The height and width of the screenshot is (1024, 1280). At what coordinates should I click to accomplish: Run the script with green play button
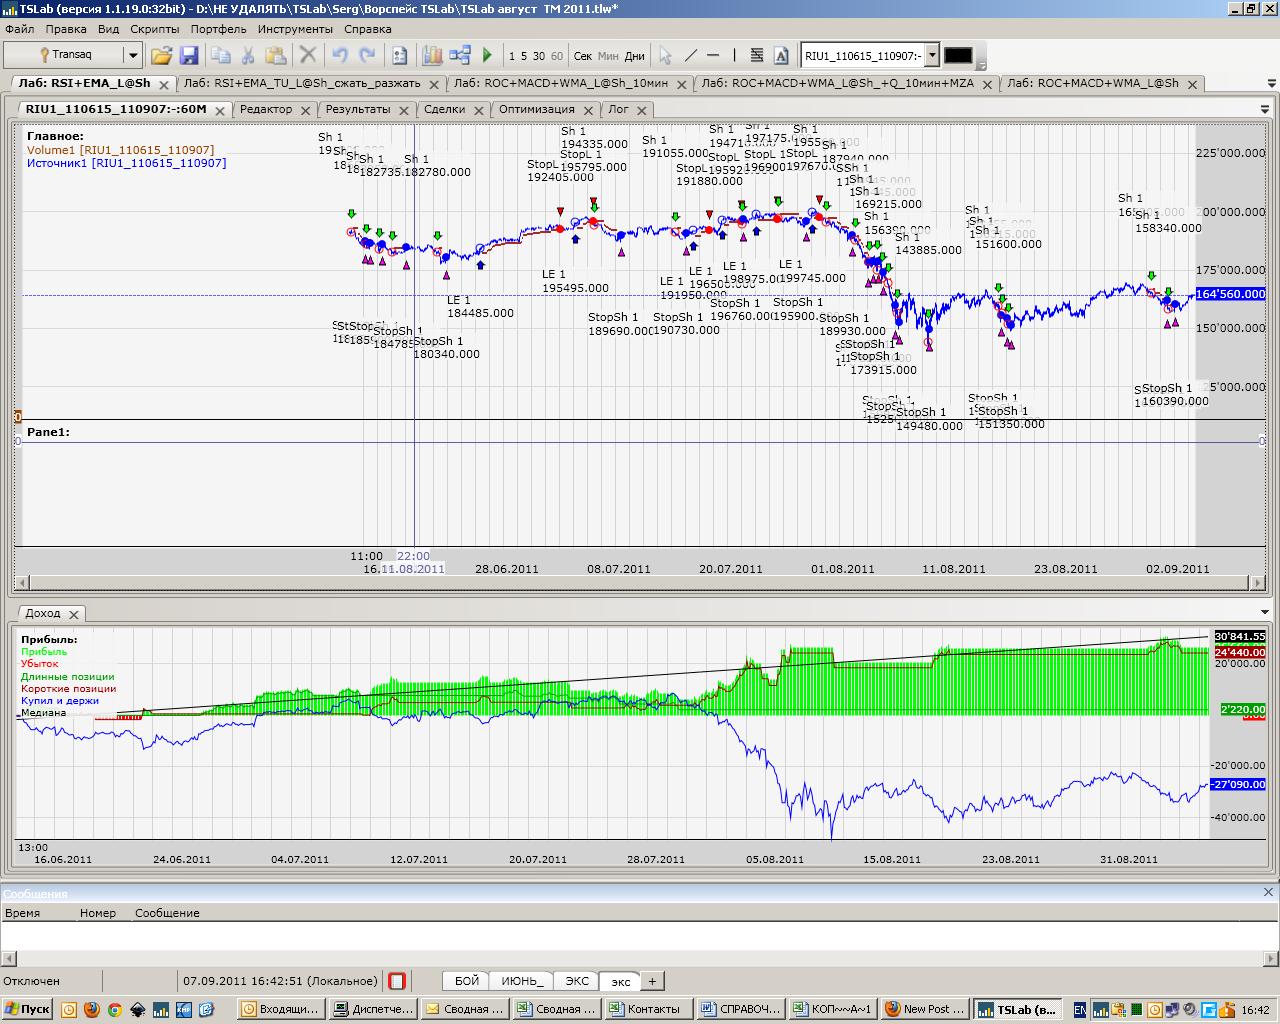pyautogui.click(x=488, y=56)
